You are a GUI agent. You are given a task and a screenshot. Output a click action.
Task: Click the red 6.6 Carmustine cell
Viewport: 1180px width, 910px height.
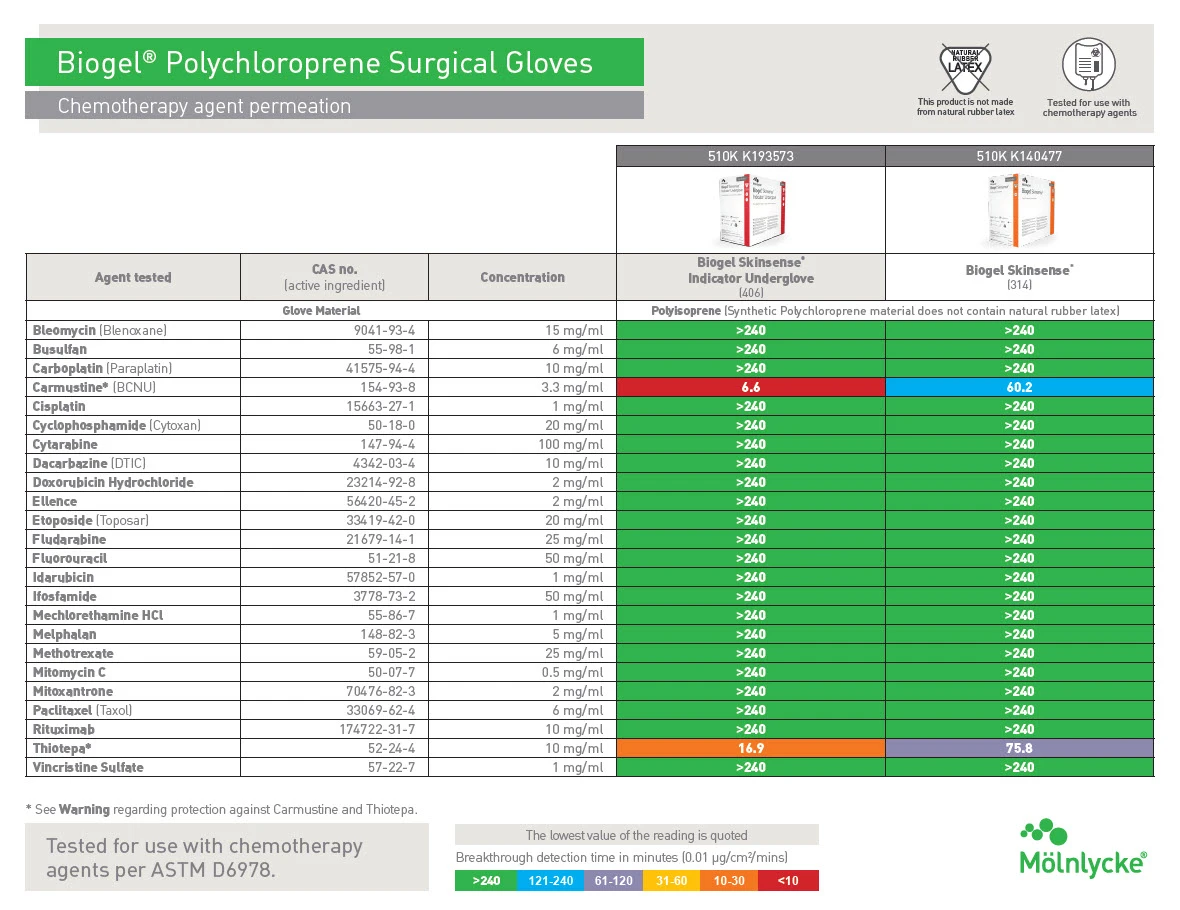[751, 387]
